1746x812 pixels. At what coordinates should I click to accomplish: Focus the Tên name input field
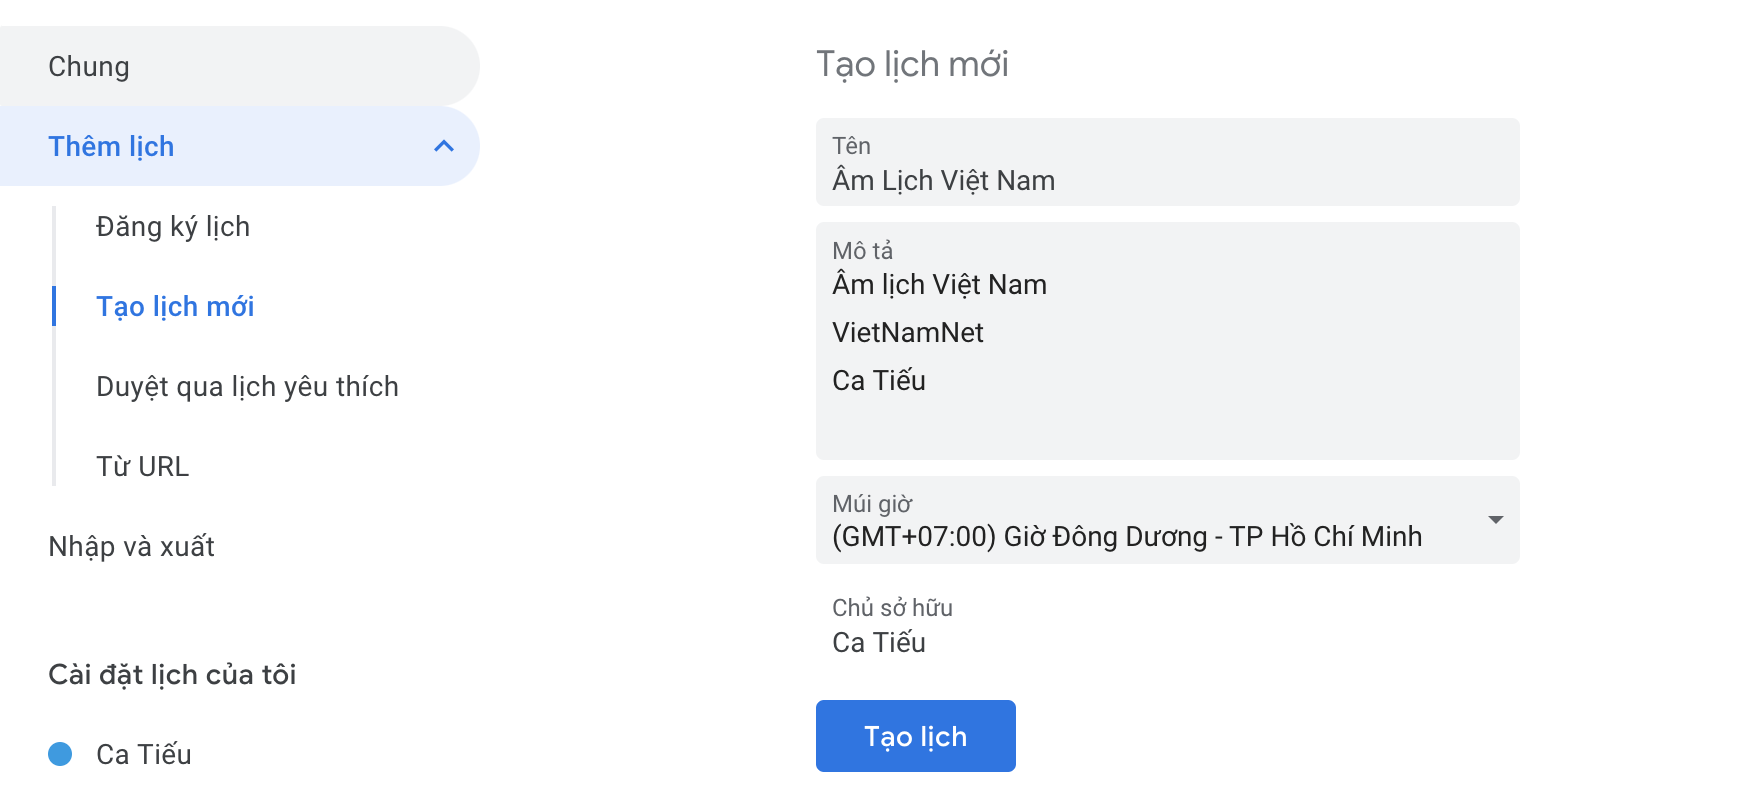pyautogui.click(x=1166, y=181)
